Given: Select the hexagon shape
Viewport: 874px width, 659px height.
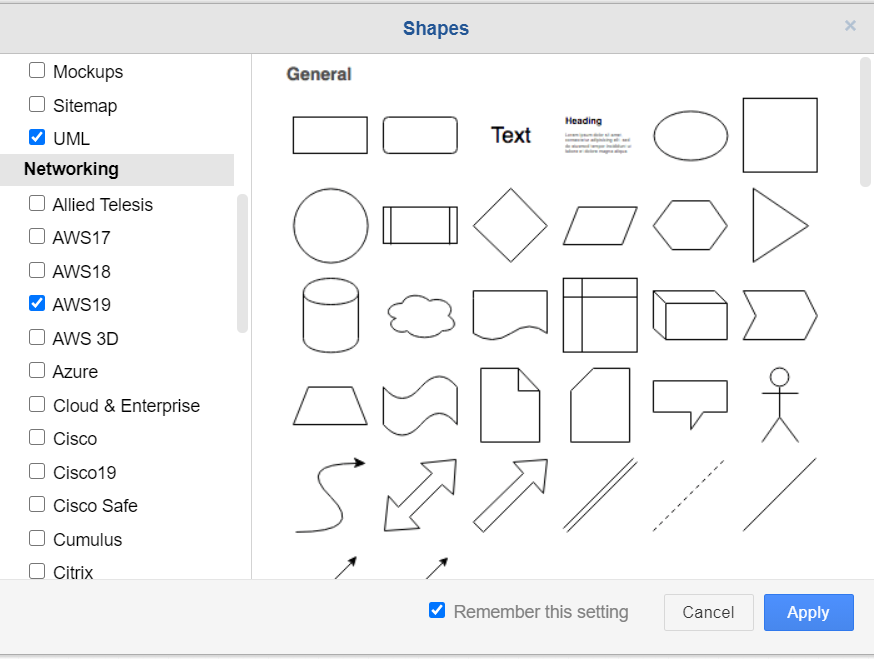Looking at the screenshot, I should coord(690,225).
